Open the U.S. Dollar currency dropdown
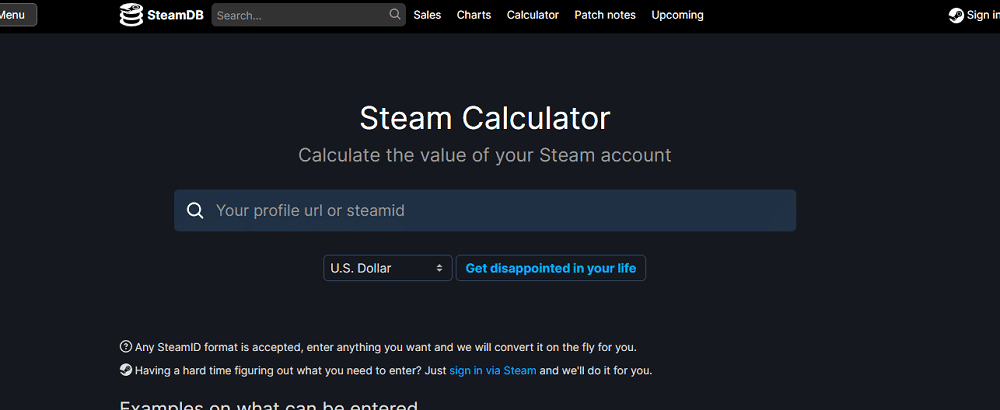Viewport: 1000px width, 410px height. [388, 268]
